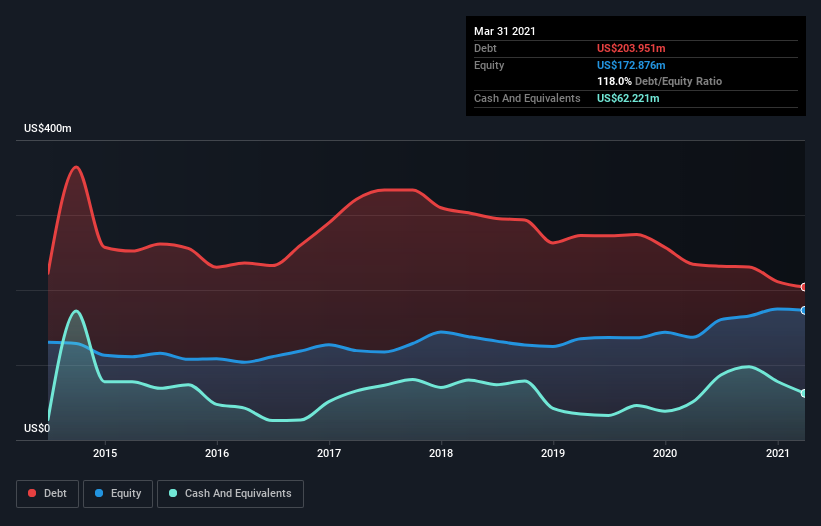Click the 2018 x-axis label

tap(441, 453)
